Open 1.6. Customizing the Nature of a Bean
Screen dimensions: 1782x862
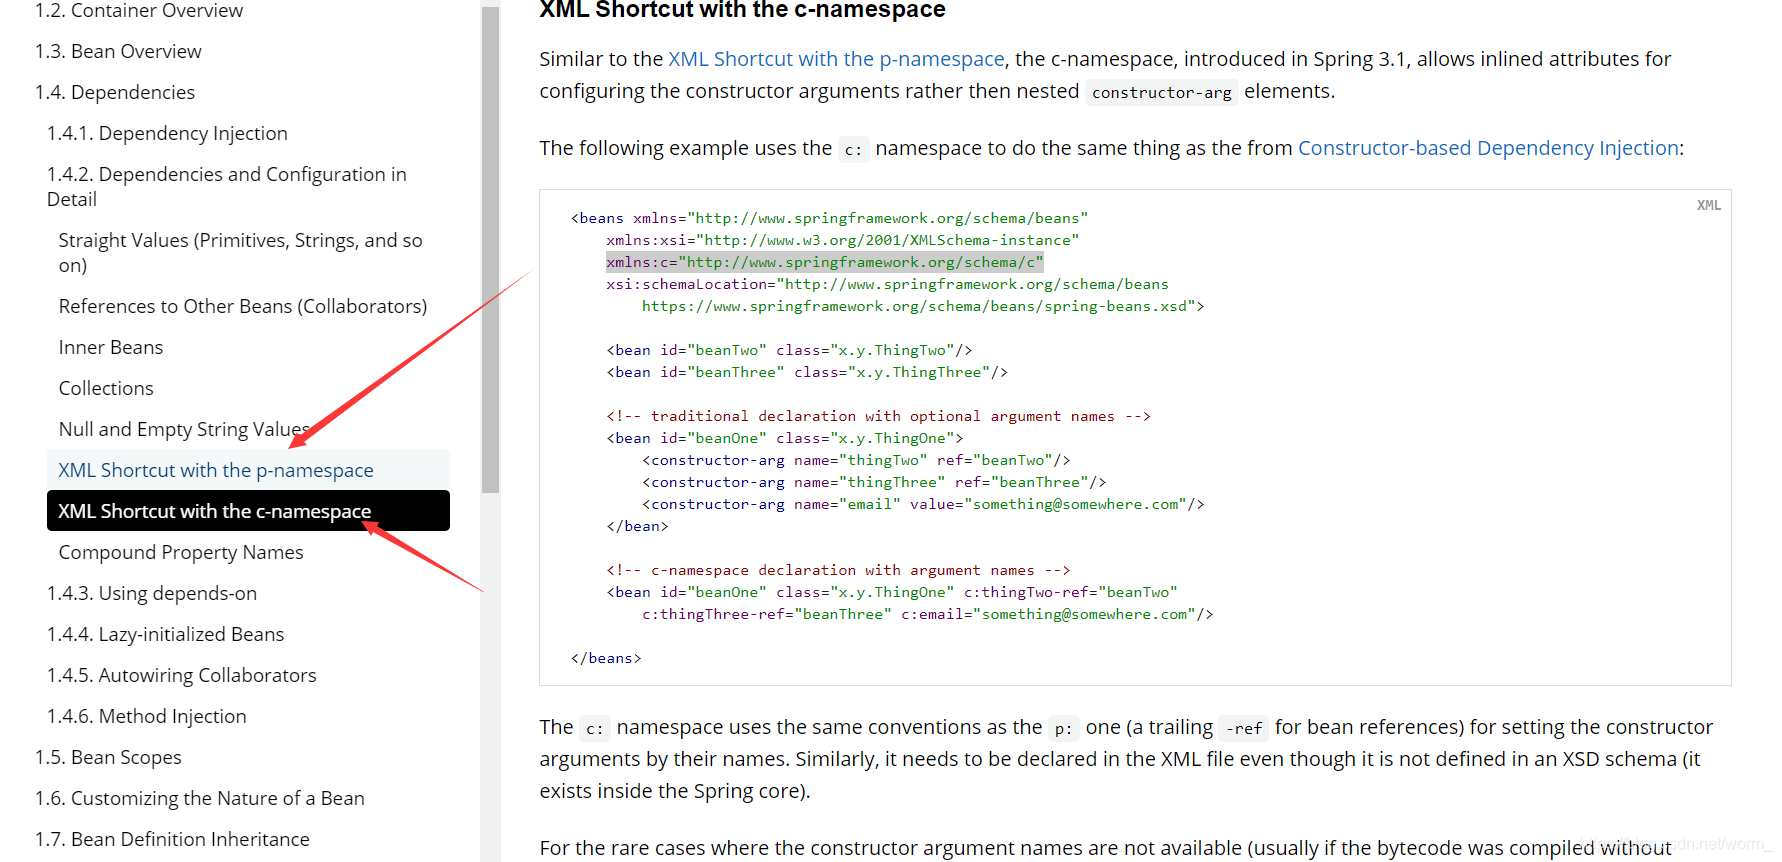(200, 798)
